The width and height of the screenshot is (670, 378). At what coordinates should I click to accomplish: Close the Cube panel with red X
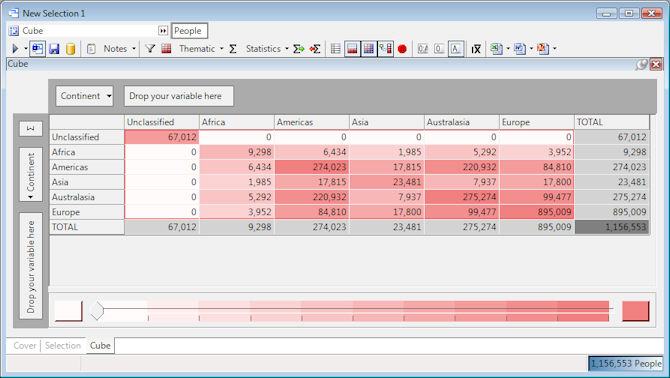click(656, 64)
